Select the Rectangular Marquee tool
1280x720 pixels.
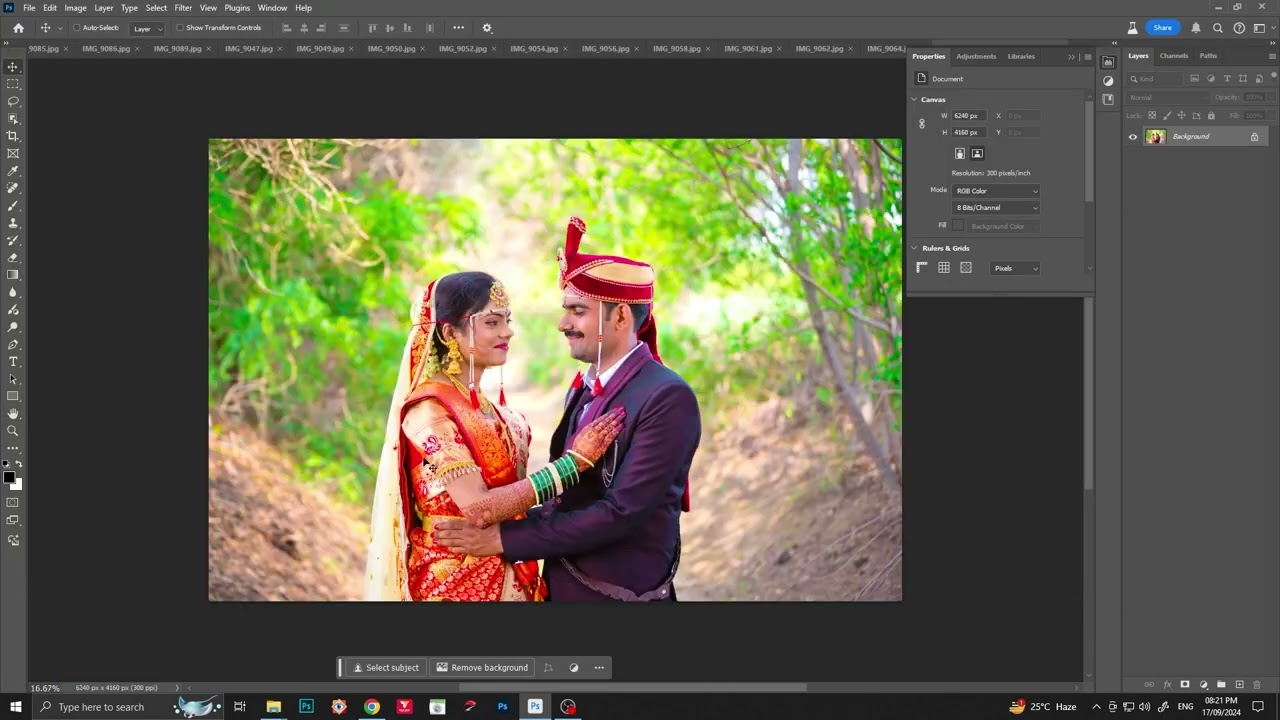tap(13, 84)
